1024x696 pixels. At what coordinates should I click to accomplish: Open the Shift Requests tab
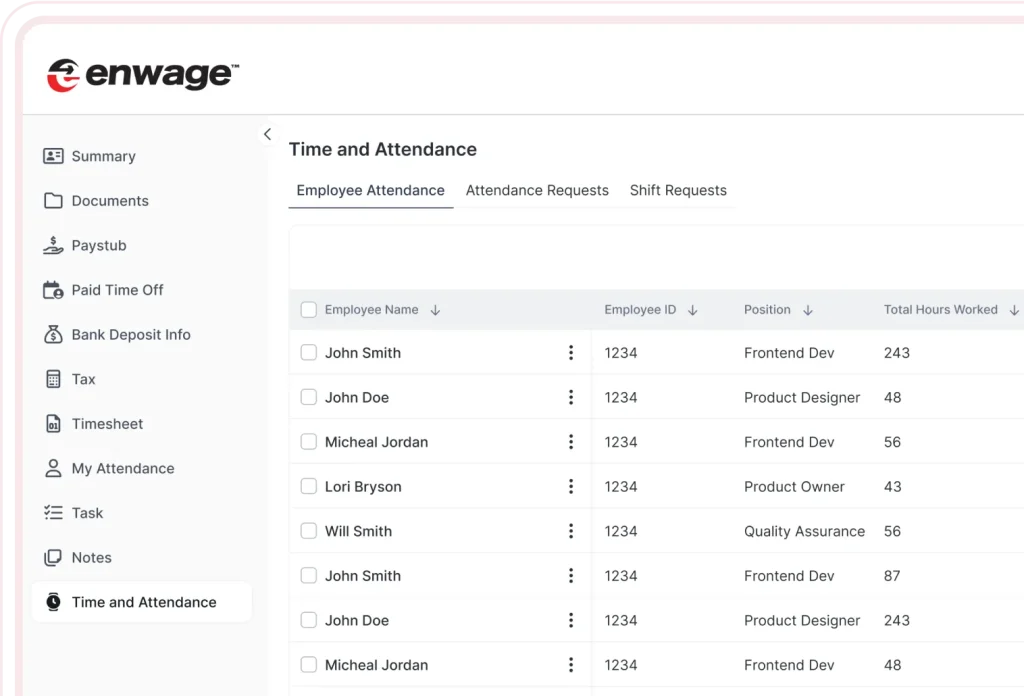pos(678,190)
